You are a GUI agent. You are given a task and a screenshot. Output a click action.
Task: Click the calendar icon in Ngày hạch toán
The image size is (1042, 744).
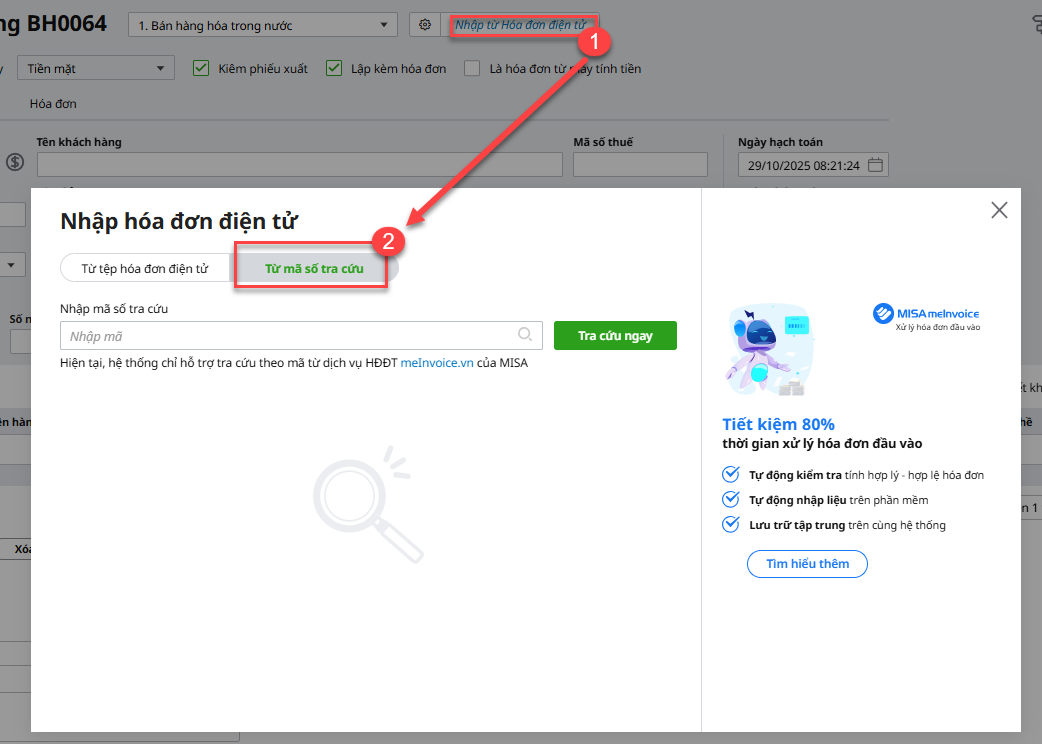point(875,165)
